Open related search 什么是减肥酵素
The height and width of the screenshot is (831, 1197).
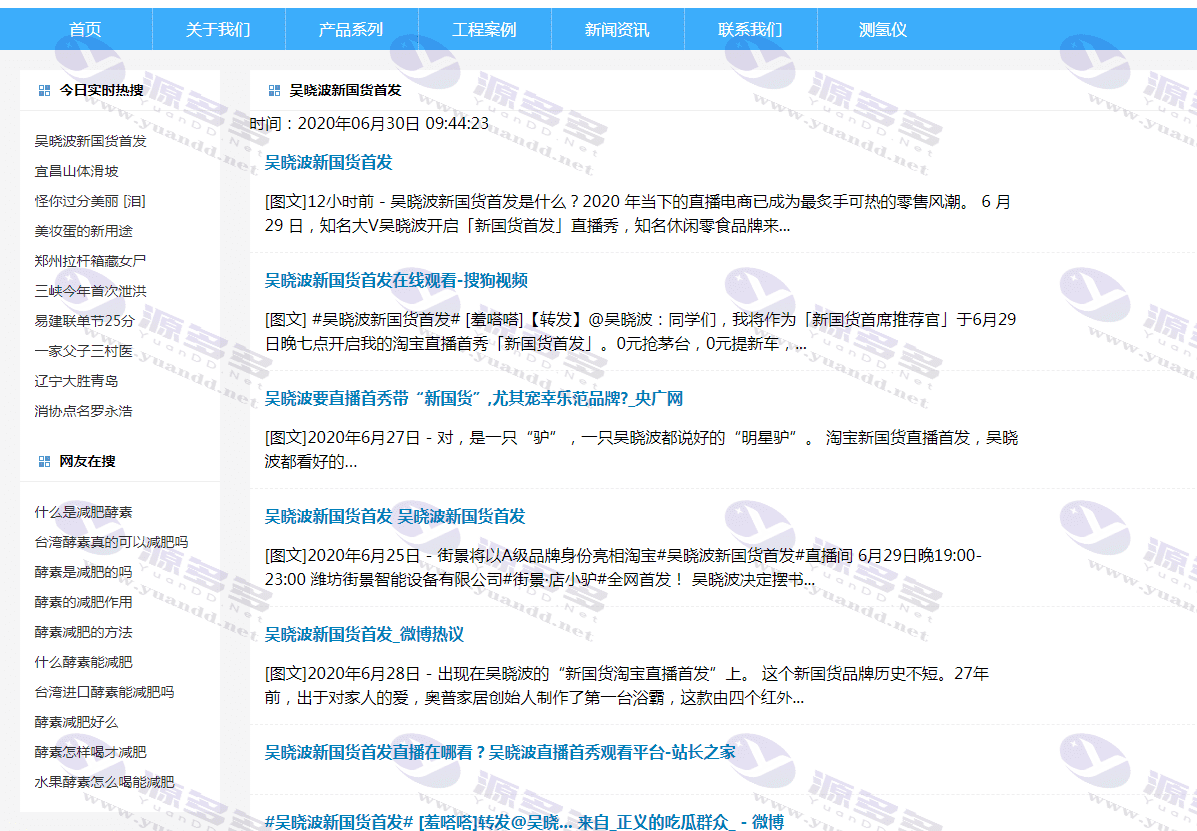83,512
